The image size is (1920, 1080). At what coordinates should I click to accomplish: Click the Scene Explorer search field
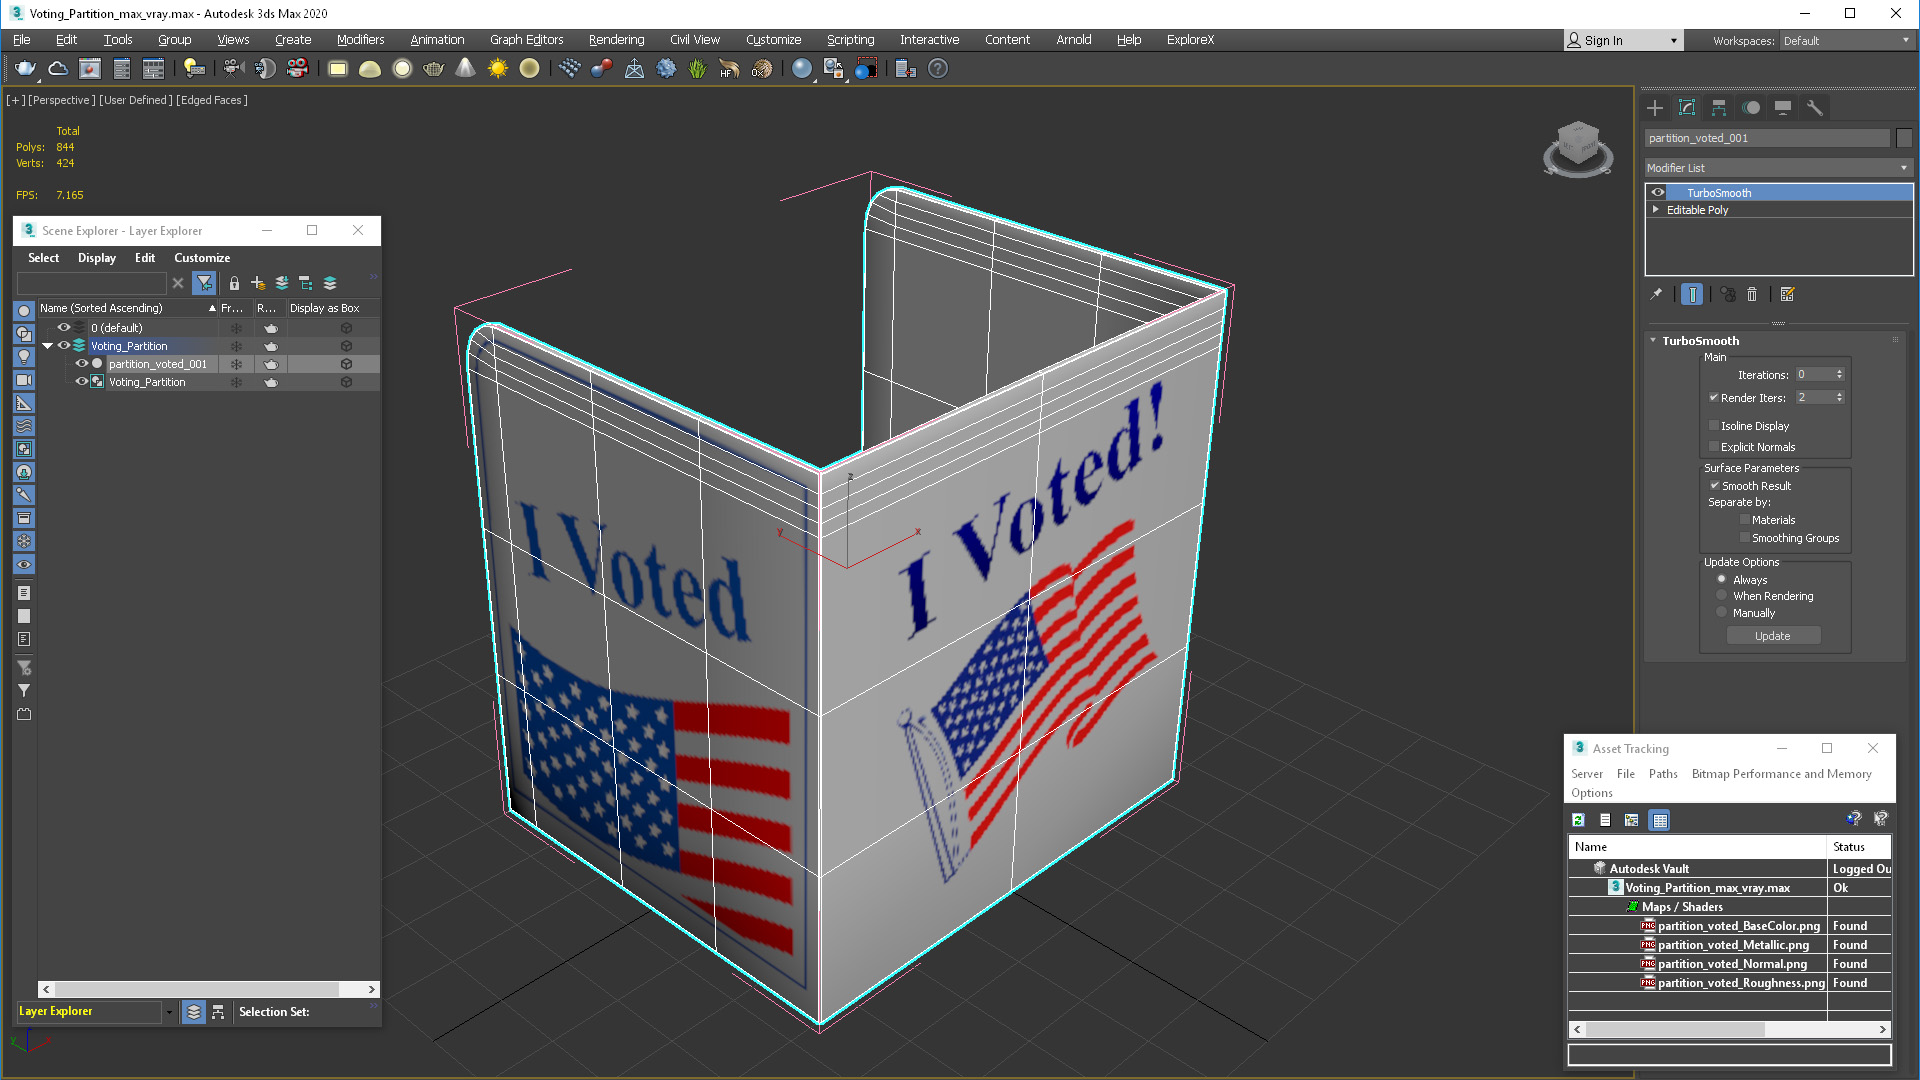pyautogui.click(x=92, y=283)
